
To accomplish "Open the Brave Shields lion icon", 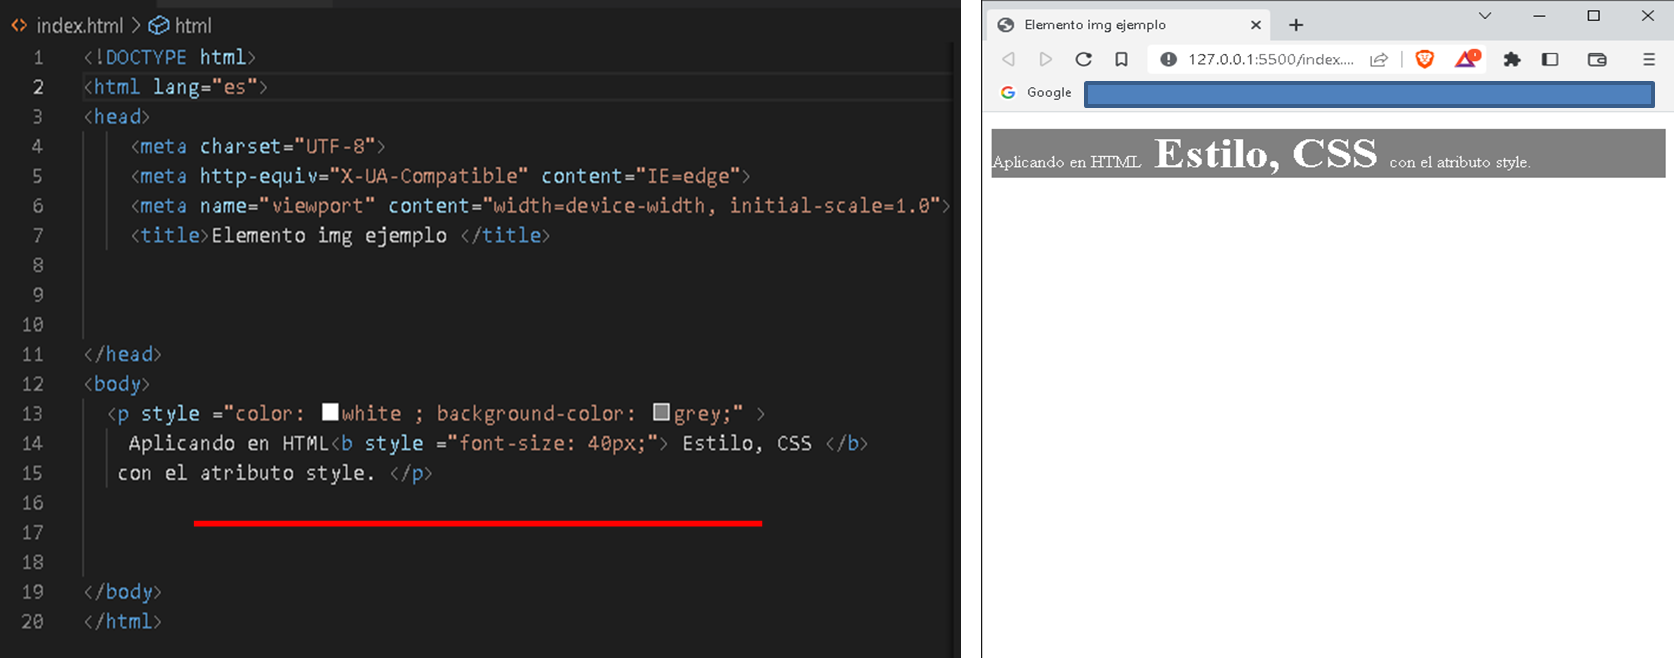I will pyautogui.click(x=1425, y=59).
